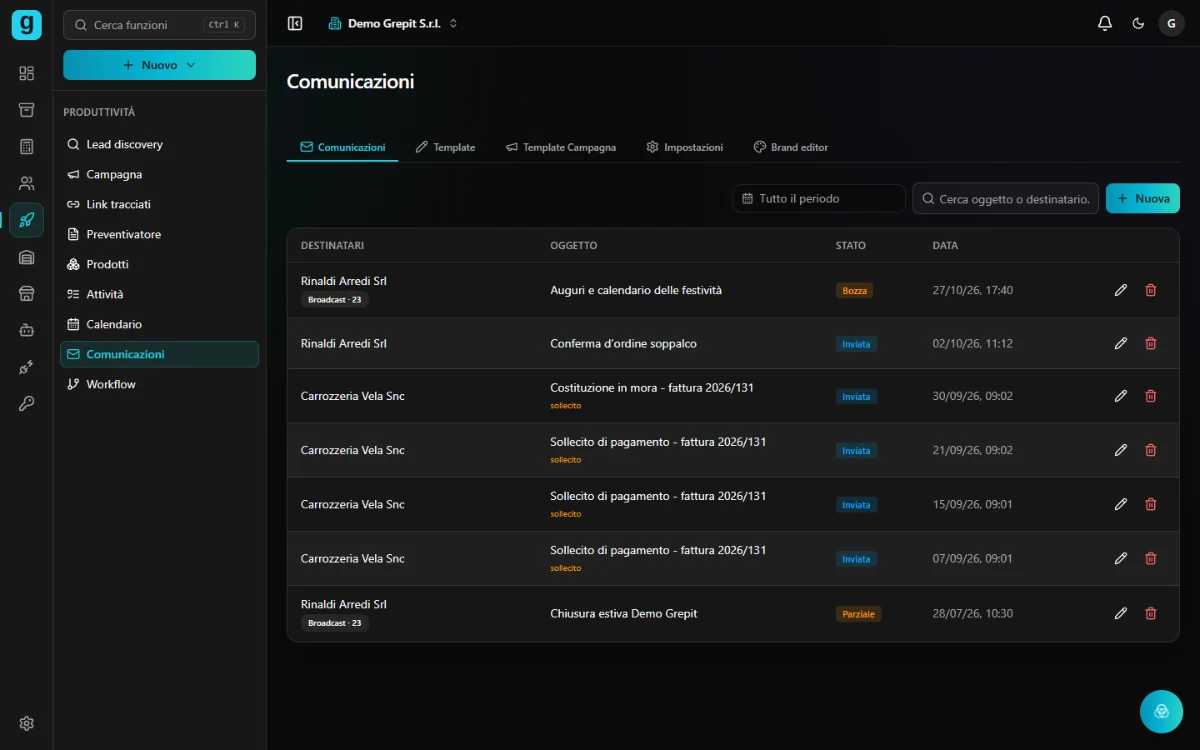
Task: Open user avatar G menu
Action: coord(1171,23)
